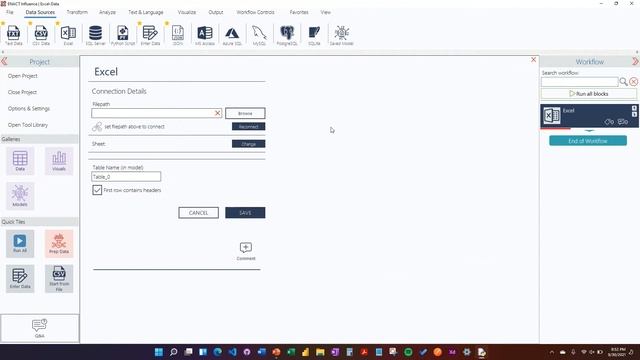Switch to the Transform tab

[x=77, y=12]
